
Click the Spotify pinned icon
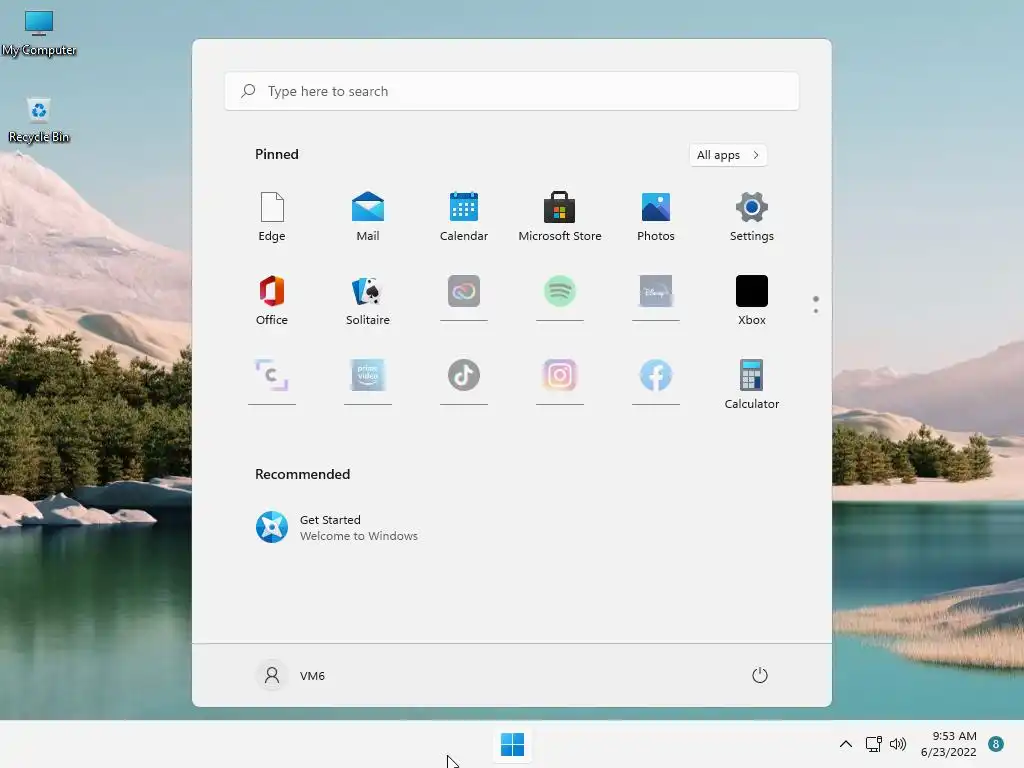[560, 291]
